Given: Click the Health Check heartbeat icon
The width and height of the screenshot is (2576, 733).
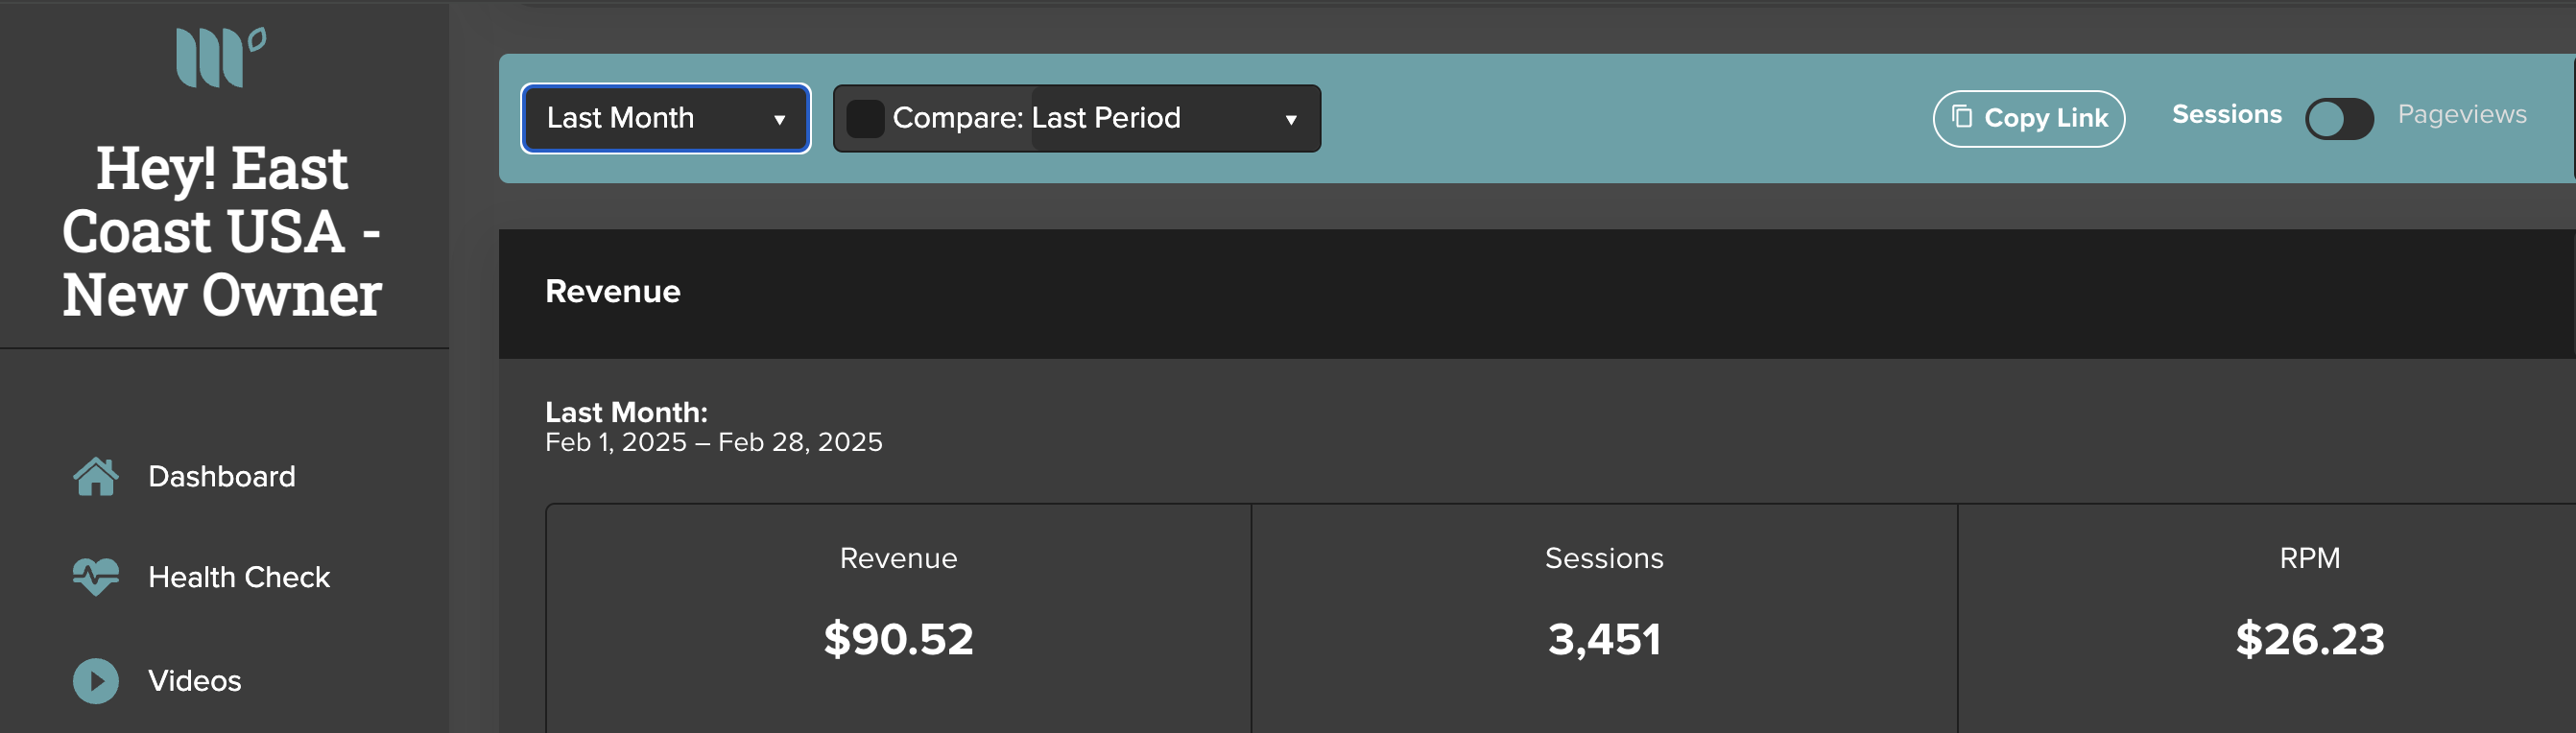Looking at the screenshot, I should tap(96, 577).
